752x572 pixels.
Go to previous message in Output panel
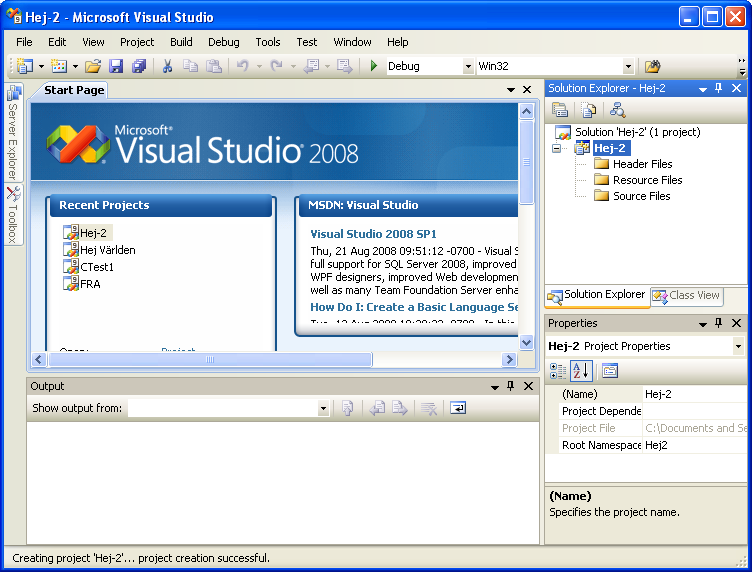[x=377, y=408]
